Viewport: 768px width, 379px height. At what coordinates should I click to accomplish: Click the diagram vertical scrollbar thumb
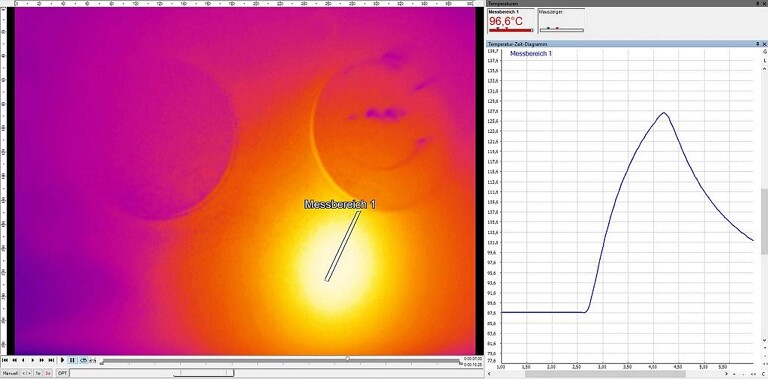(x=765, y=221)
